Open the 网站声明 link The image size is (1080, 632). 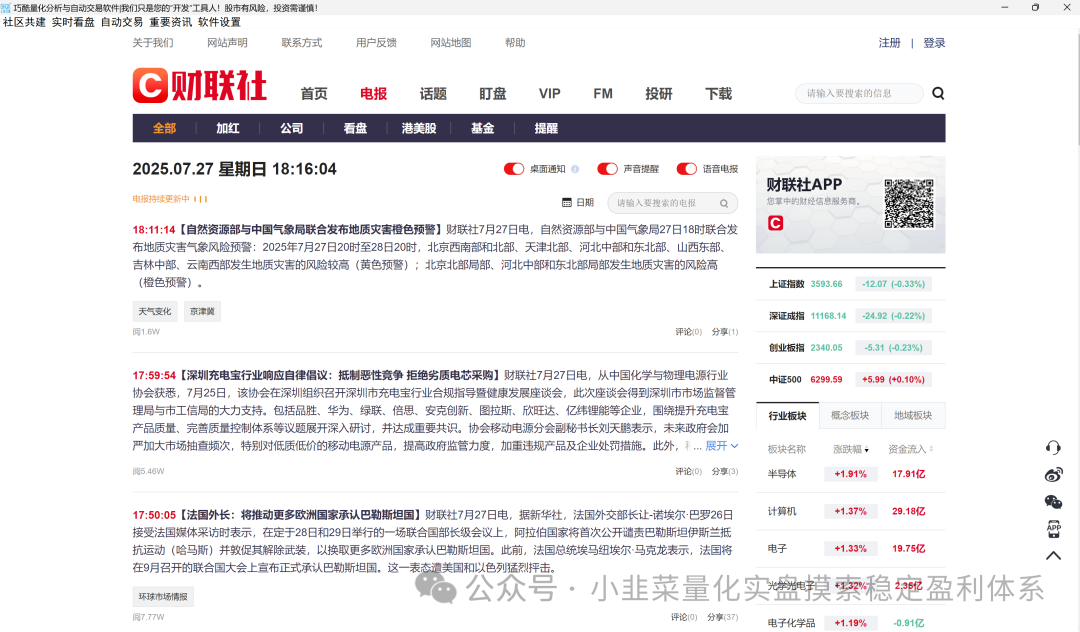pos(227,43)
